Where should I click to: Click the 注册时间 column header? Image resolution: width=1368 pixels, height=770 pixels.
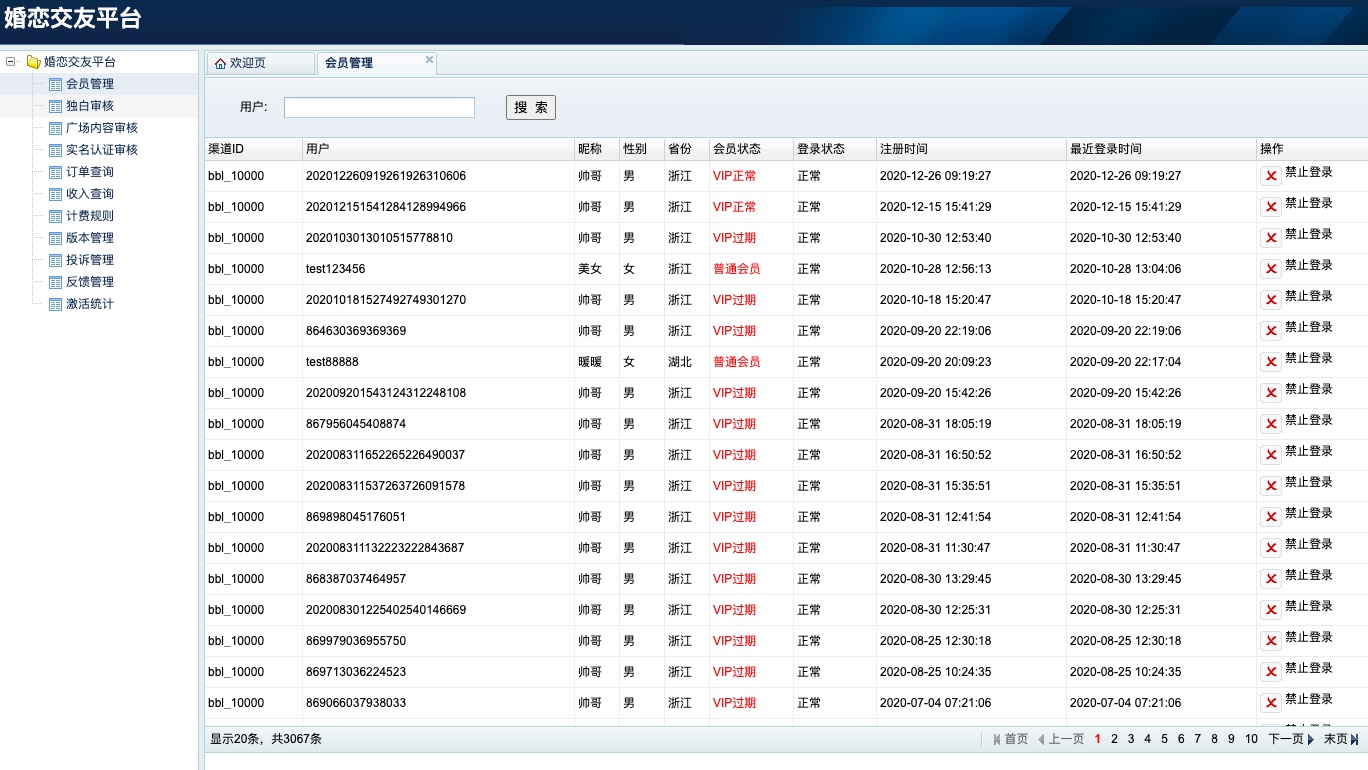[x=903, y=149]
